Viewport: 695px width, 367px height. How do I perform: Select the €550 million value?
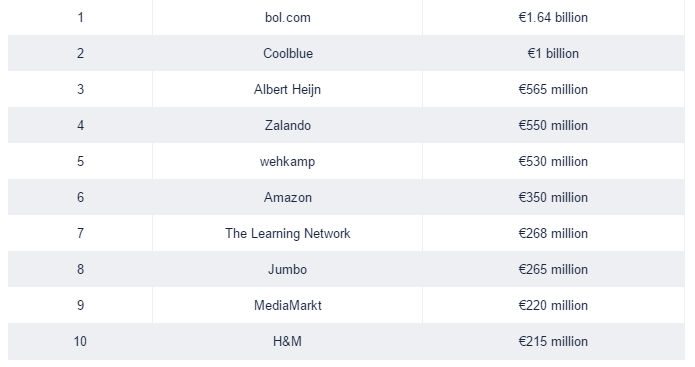tap(553, 125)
